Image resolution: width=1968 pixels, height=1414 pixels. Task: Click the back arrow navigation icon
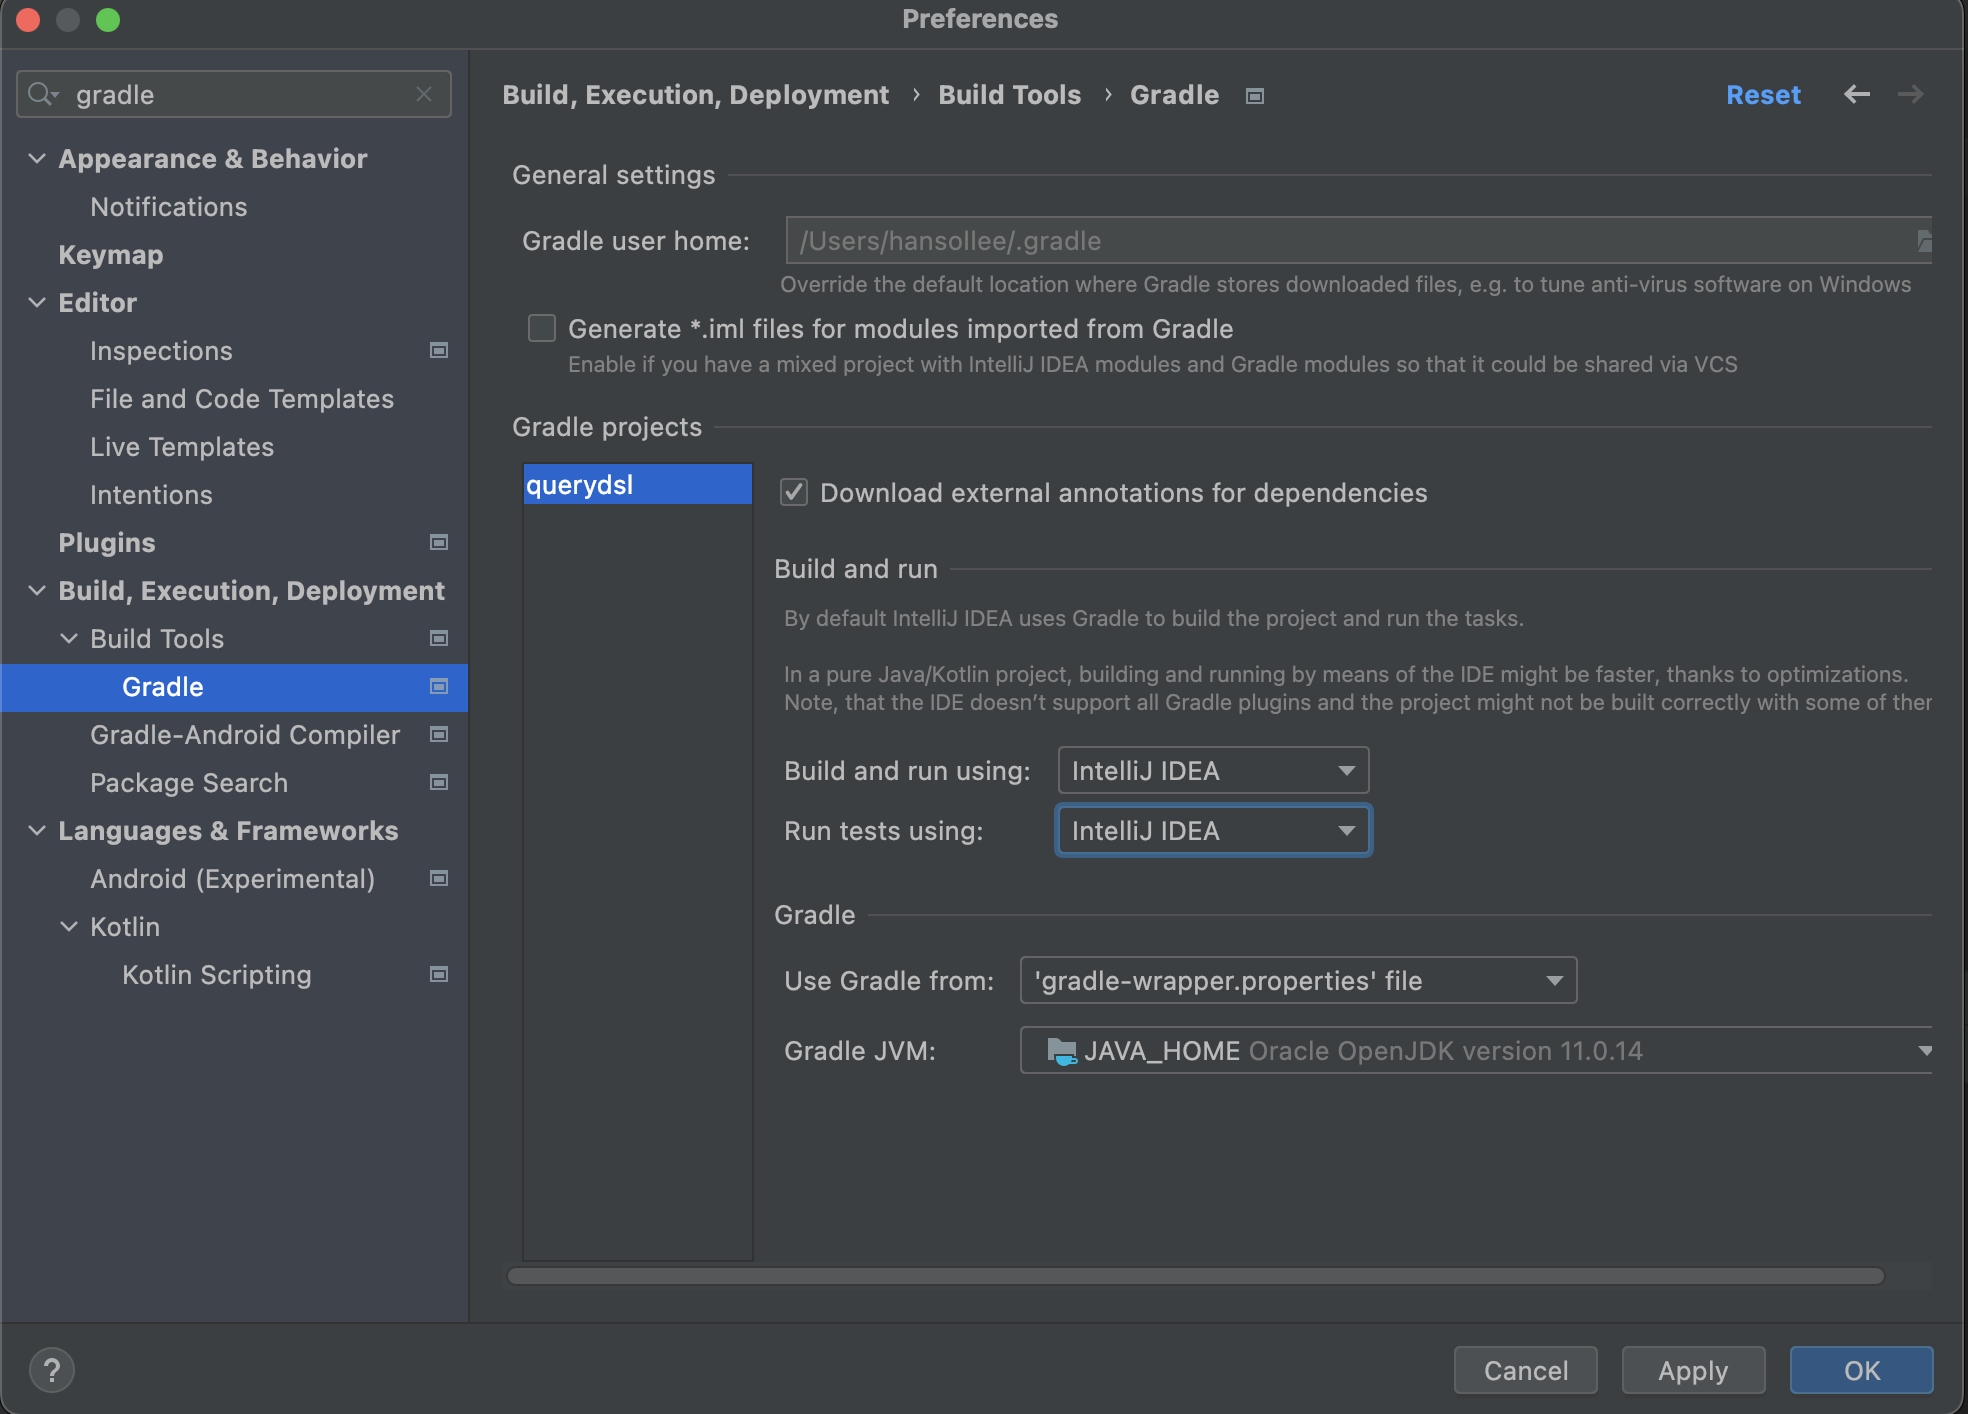1856,94
